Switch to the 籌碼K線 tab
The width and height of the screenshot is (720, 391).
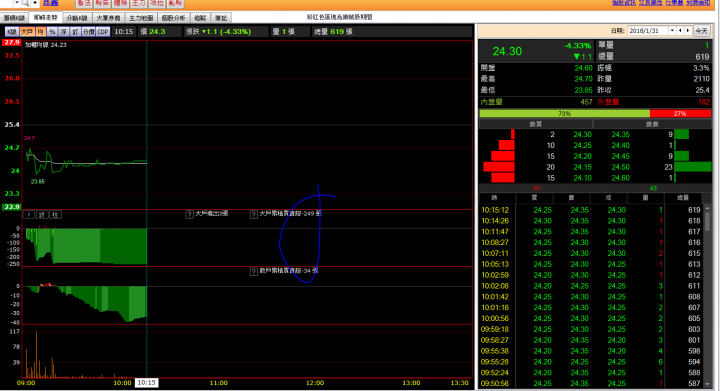tap(14, 18)
